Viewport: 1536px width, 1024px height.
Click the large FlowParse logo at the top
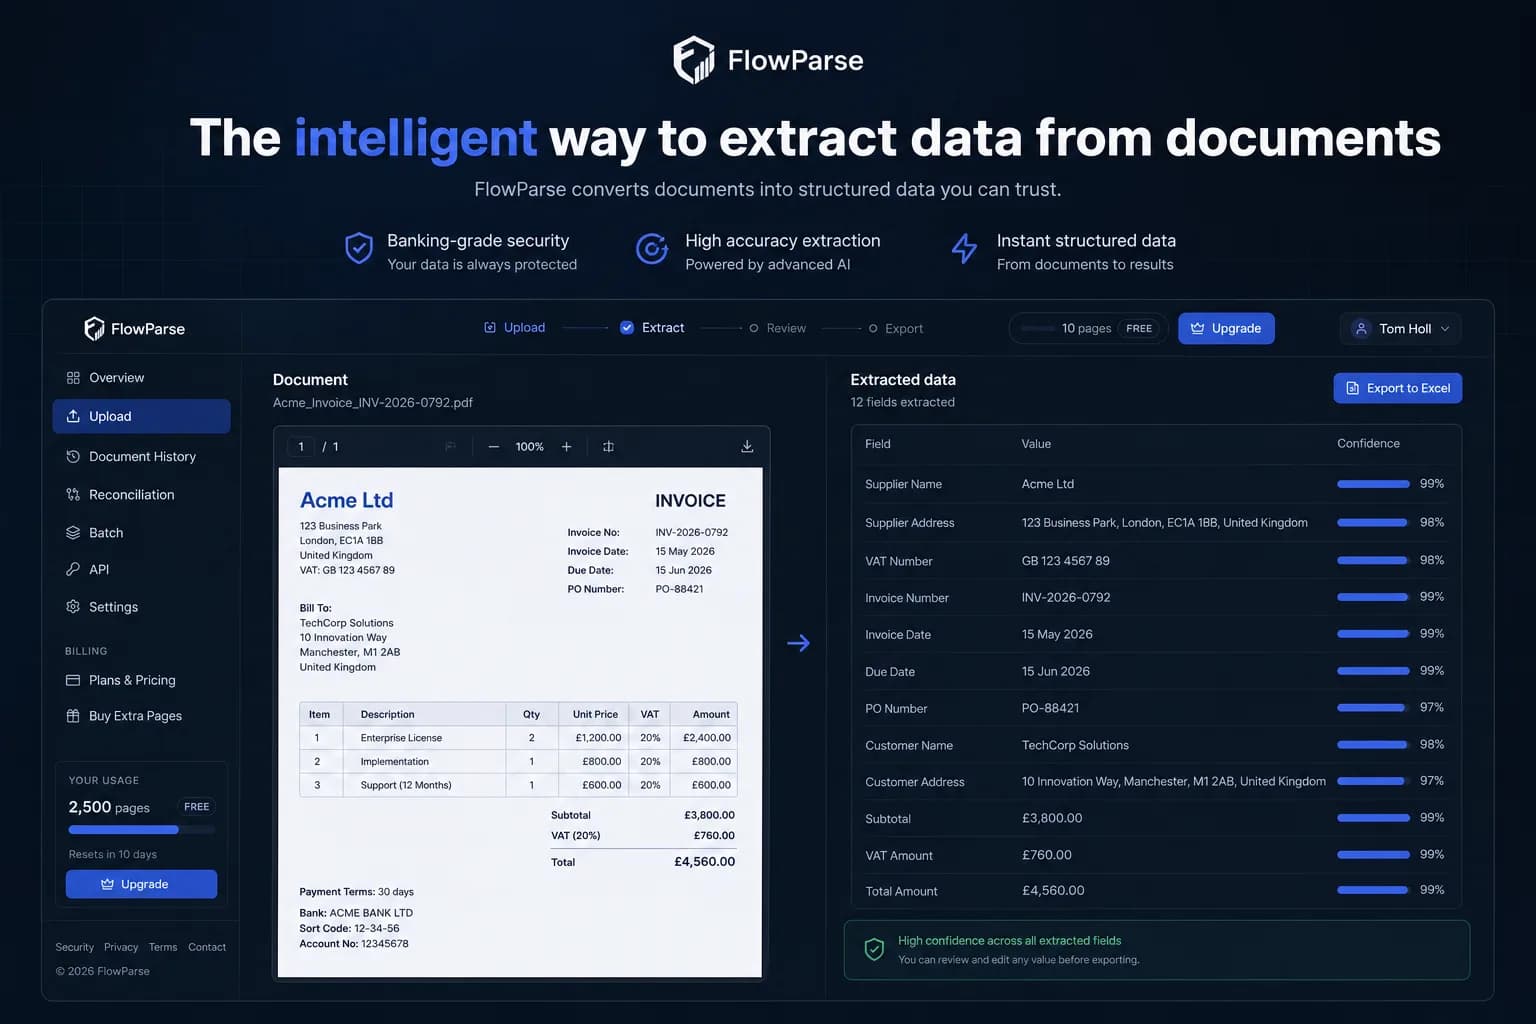[768, 60]
